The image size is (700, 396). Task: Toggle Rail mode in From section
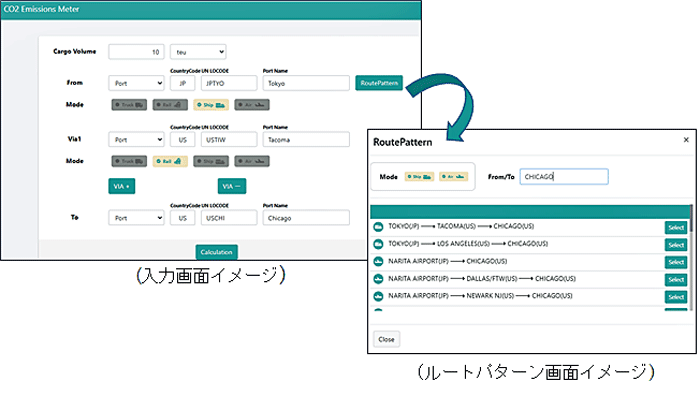[170, 105]
